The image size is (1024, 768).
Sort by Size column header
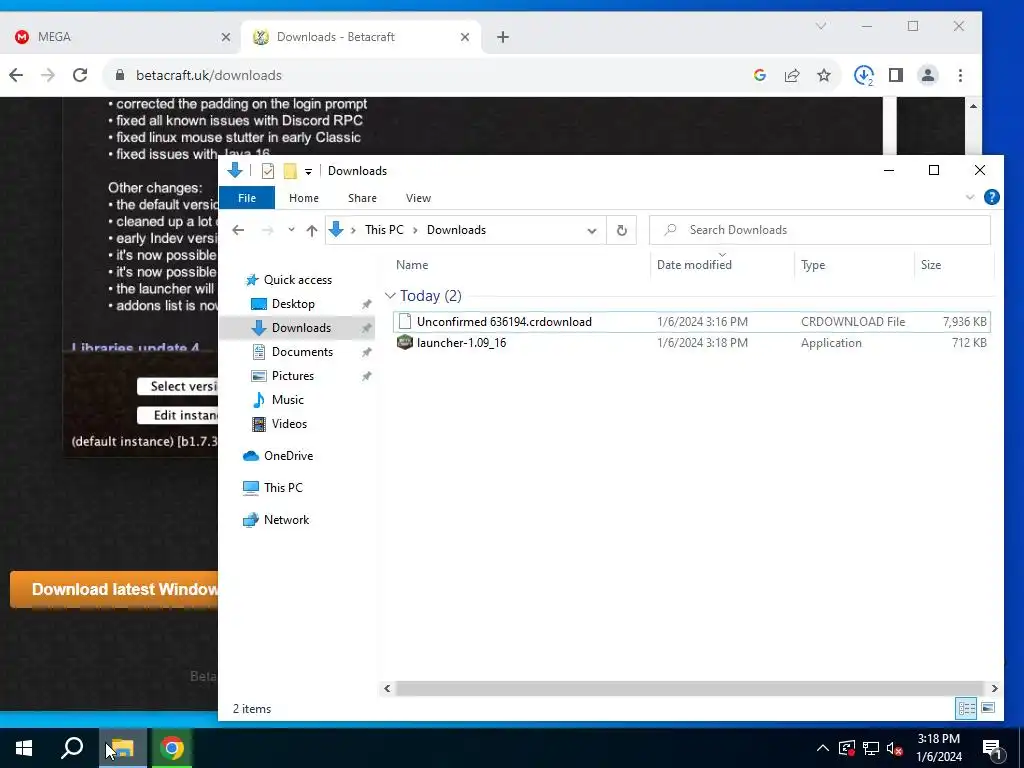coord(931,264)
